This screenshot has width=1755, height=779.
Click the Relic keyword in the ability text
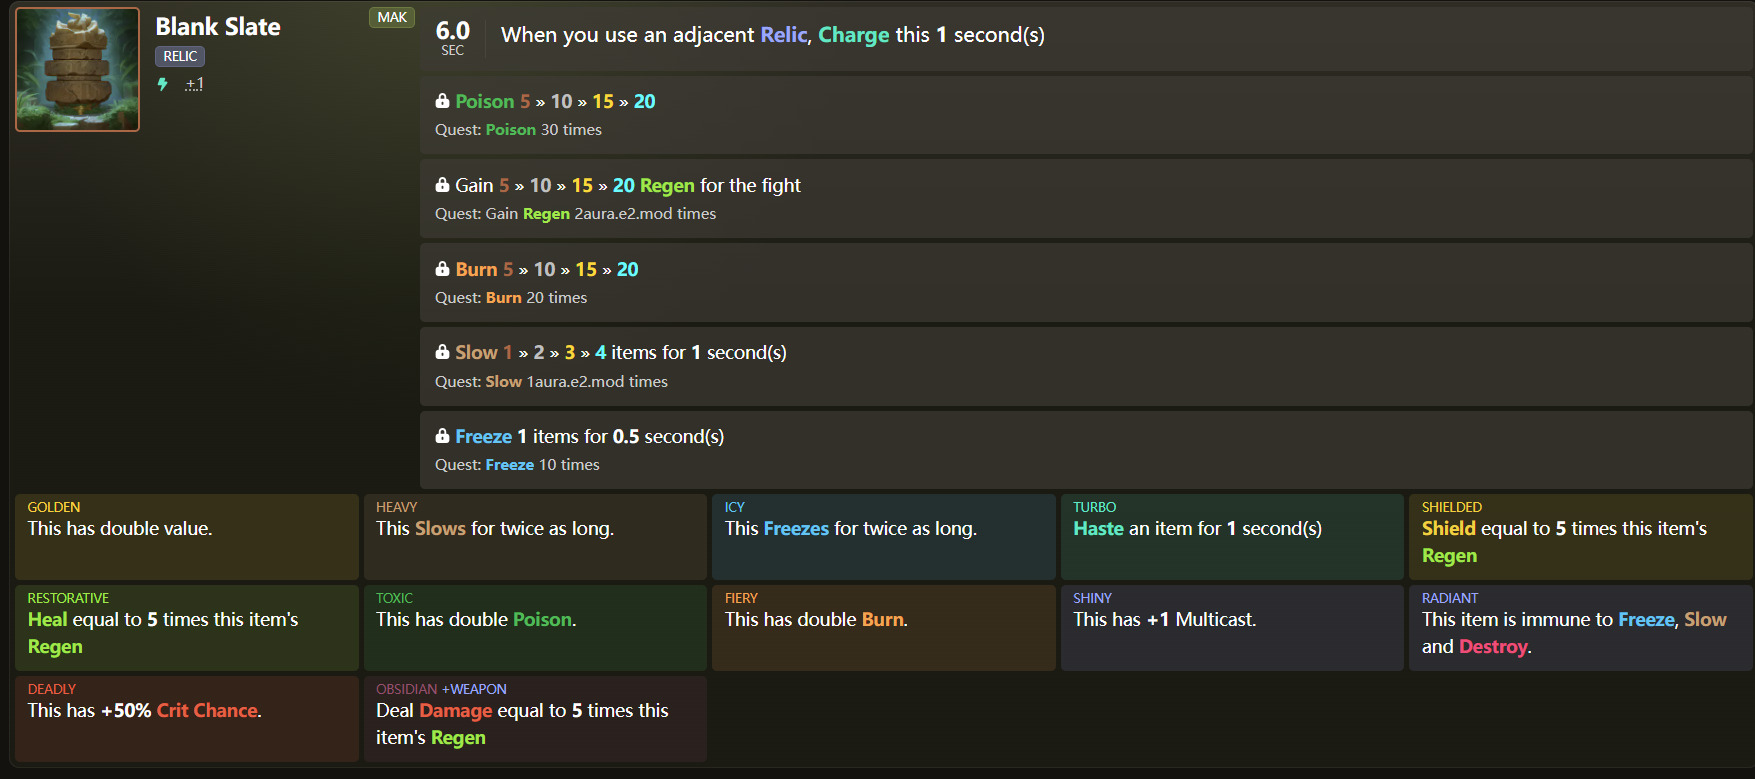tap(783, 35)
